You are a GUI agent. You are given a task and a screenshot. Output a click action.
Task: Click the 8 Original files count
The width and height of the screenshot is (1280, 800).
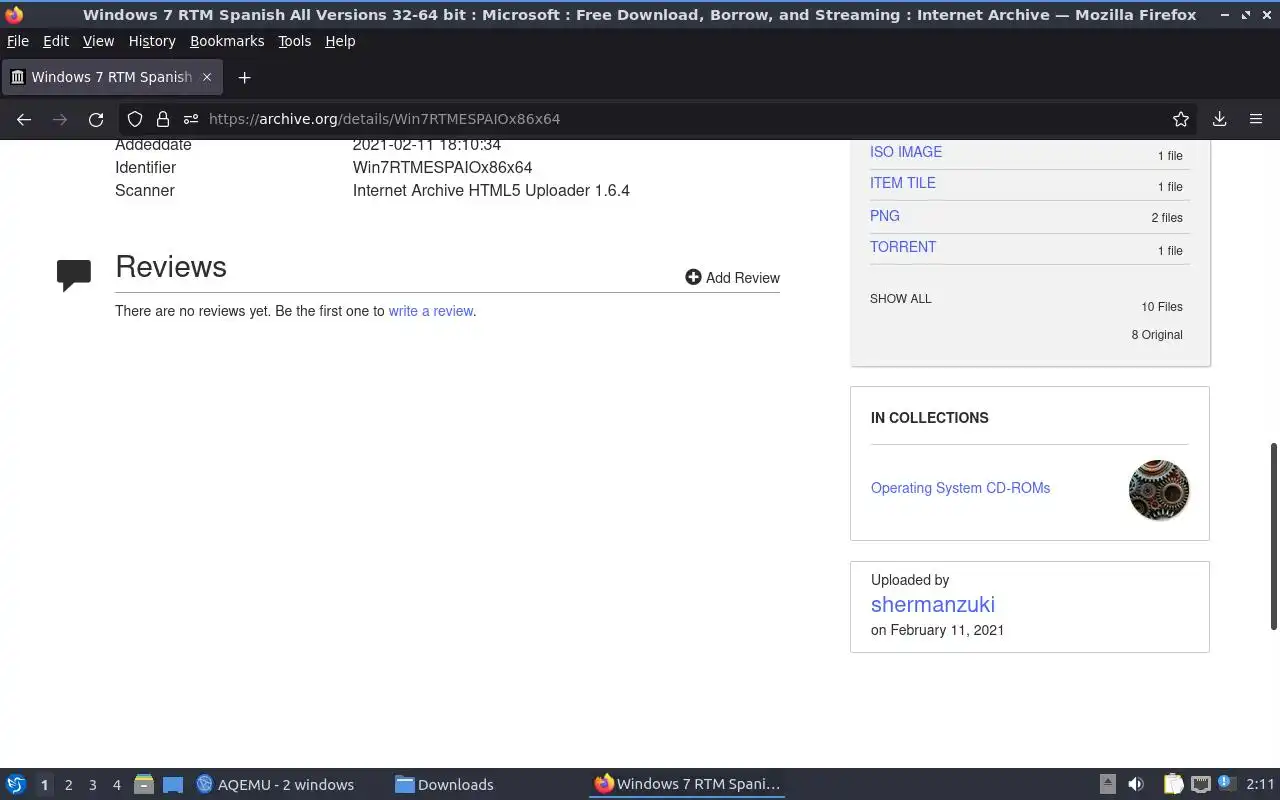tap(1157, 335)
